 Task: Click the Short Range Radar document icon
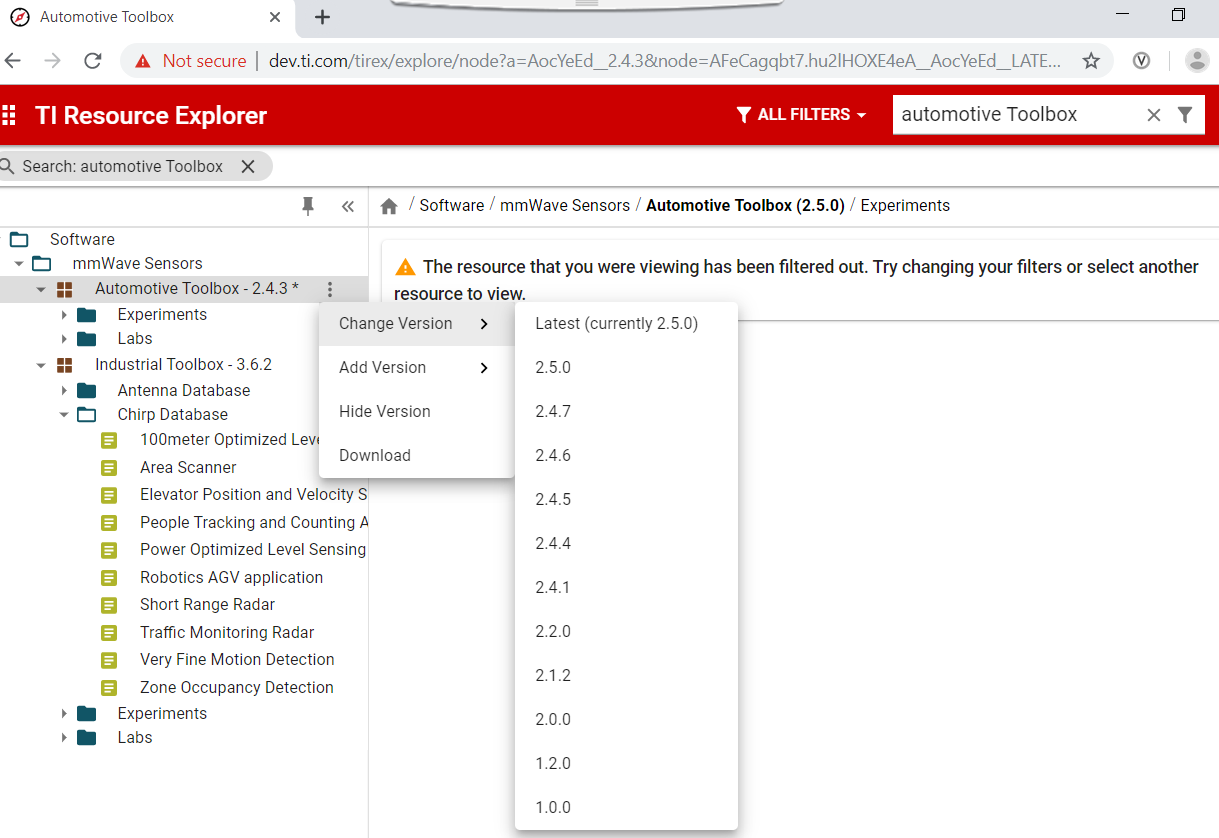pyautogui.click(x=109, y=605)
